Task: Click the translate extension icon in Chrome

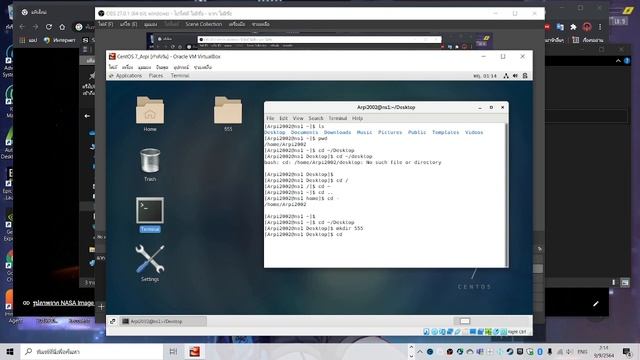Action: tap(560, 27)
